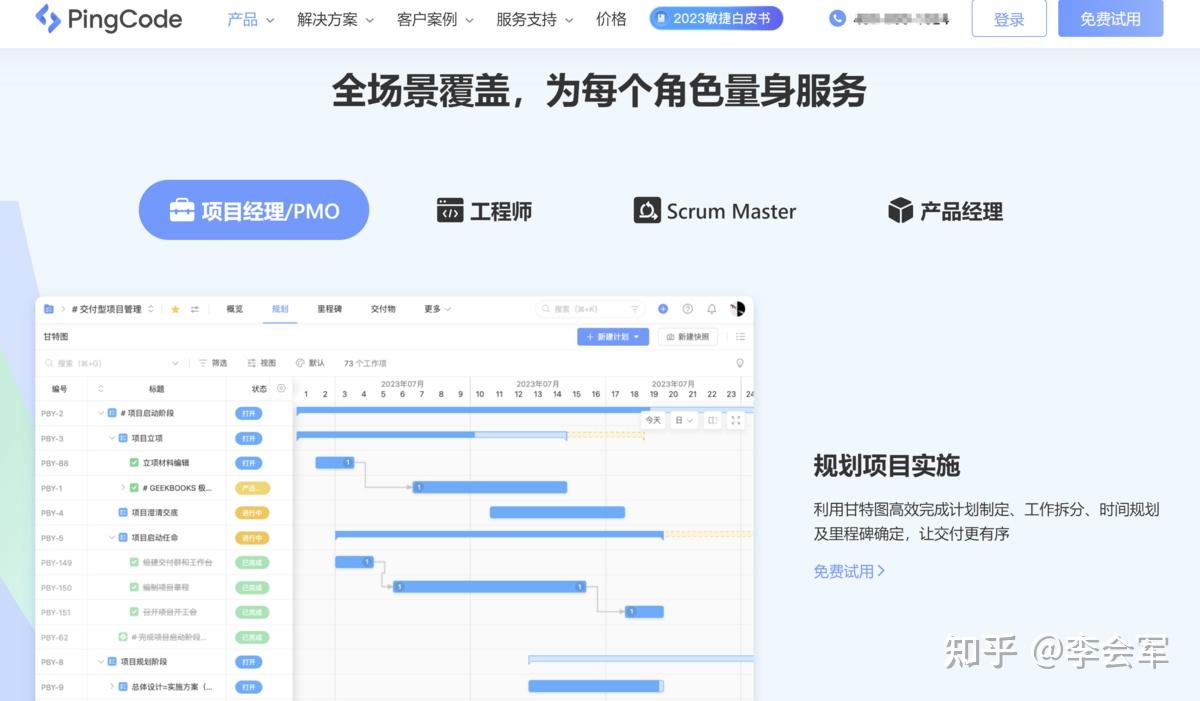Open the 更多 tab dropdown

[437, 309]
